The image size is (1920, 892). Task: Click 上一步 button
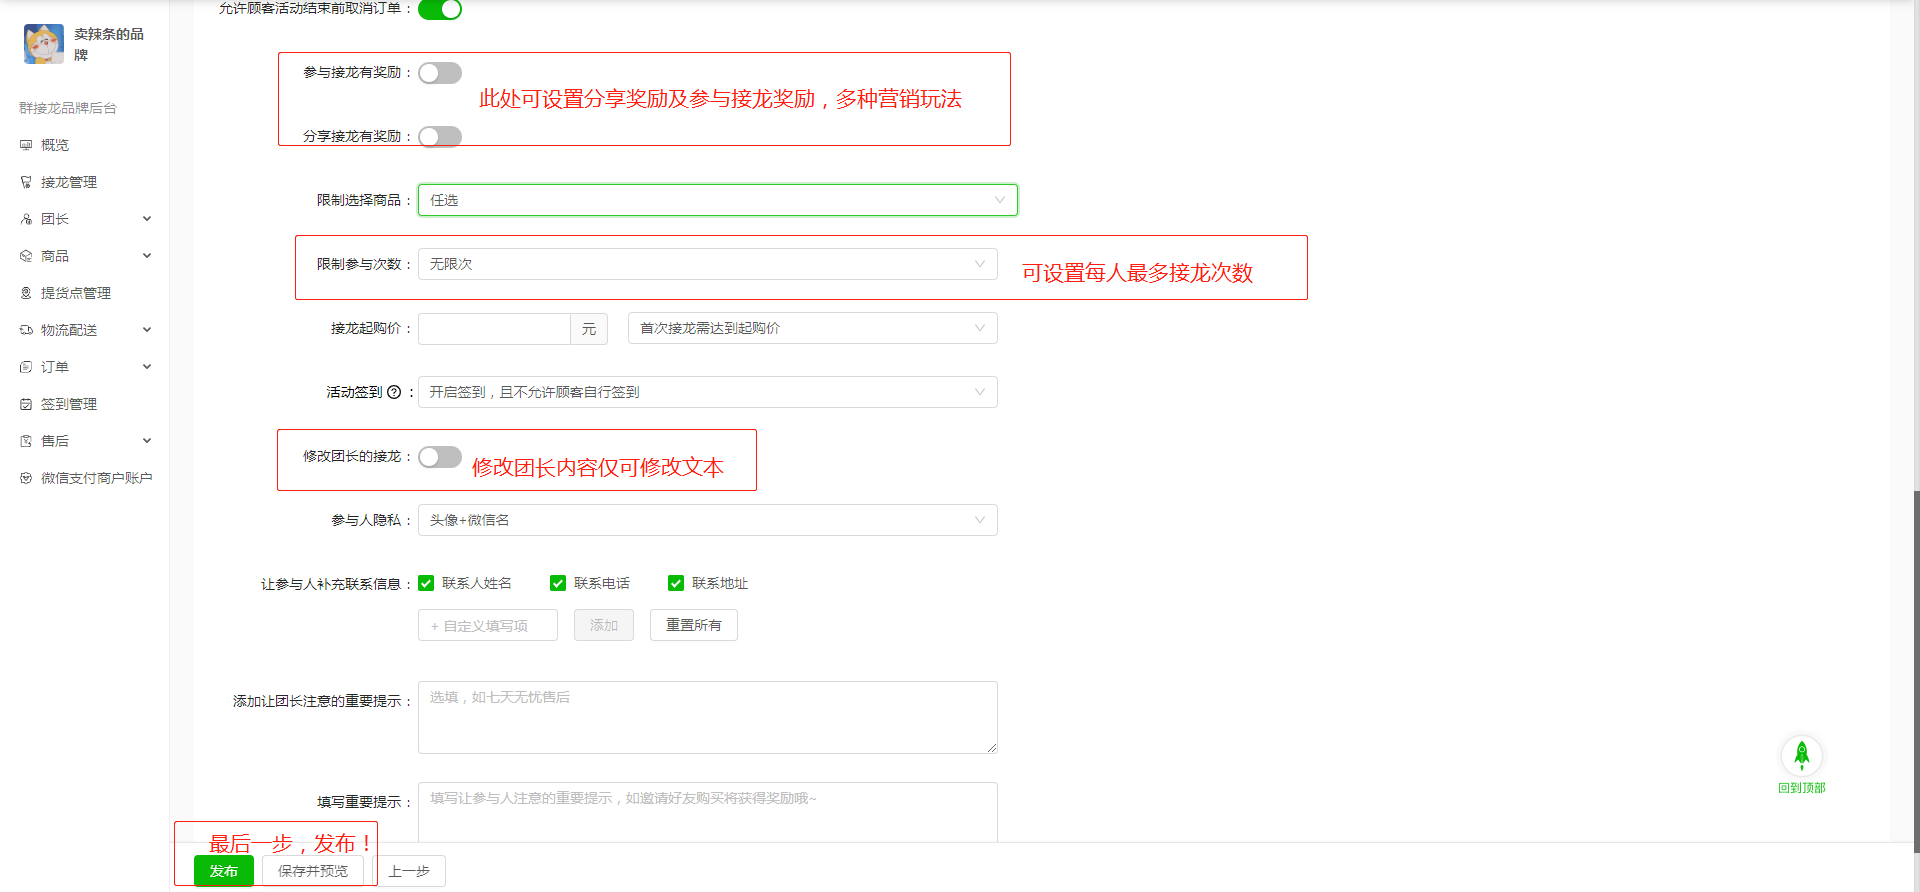[409, 871]
